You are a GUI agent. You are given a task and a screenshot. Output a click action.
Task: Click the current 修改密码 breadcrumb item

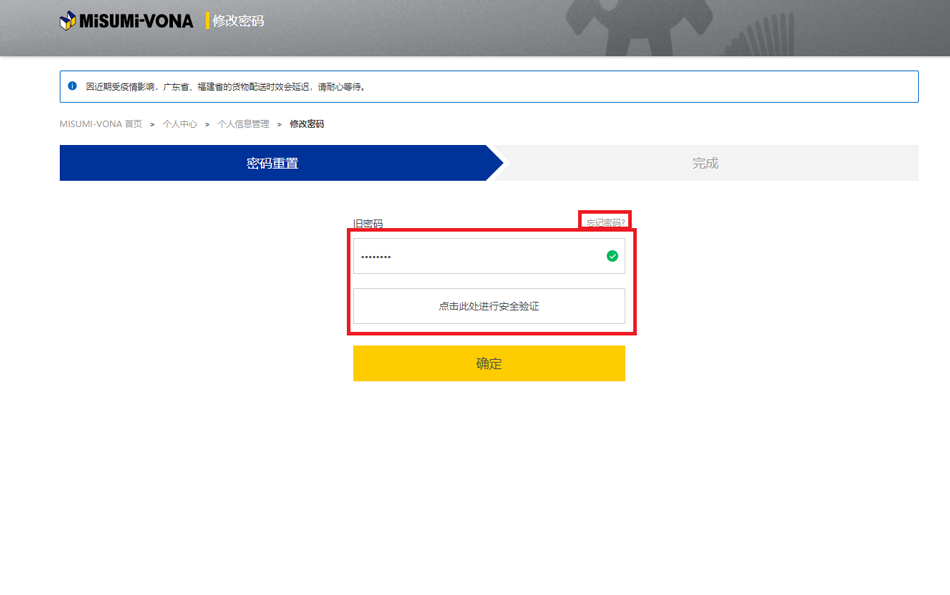307,124
